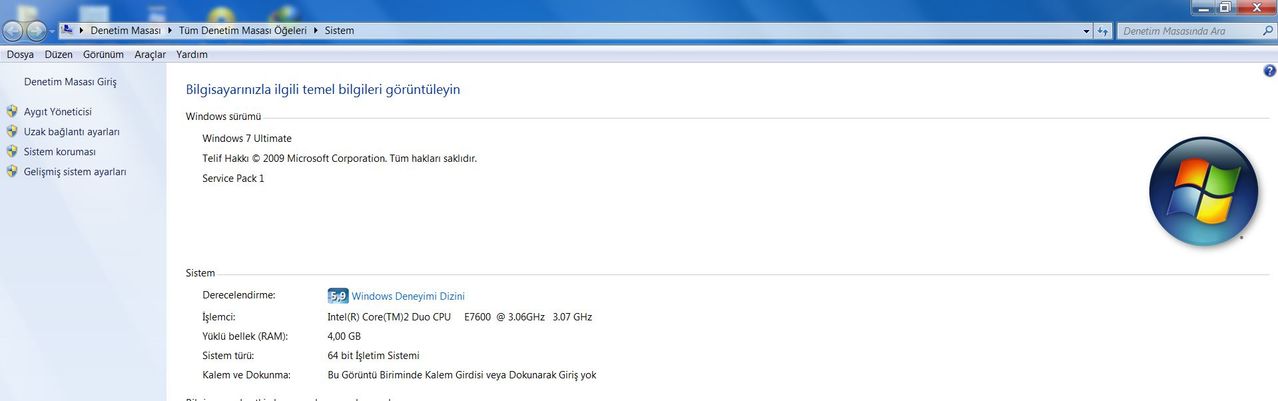Open Aygıt Yöneticisi link
The image size is (1278, 401).
(57, 112)
